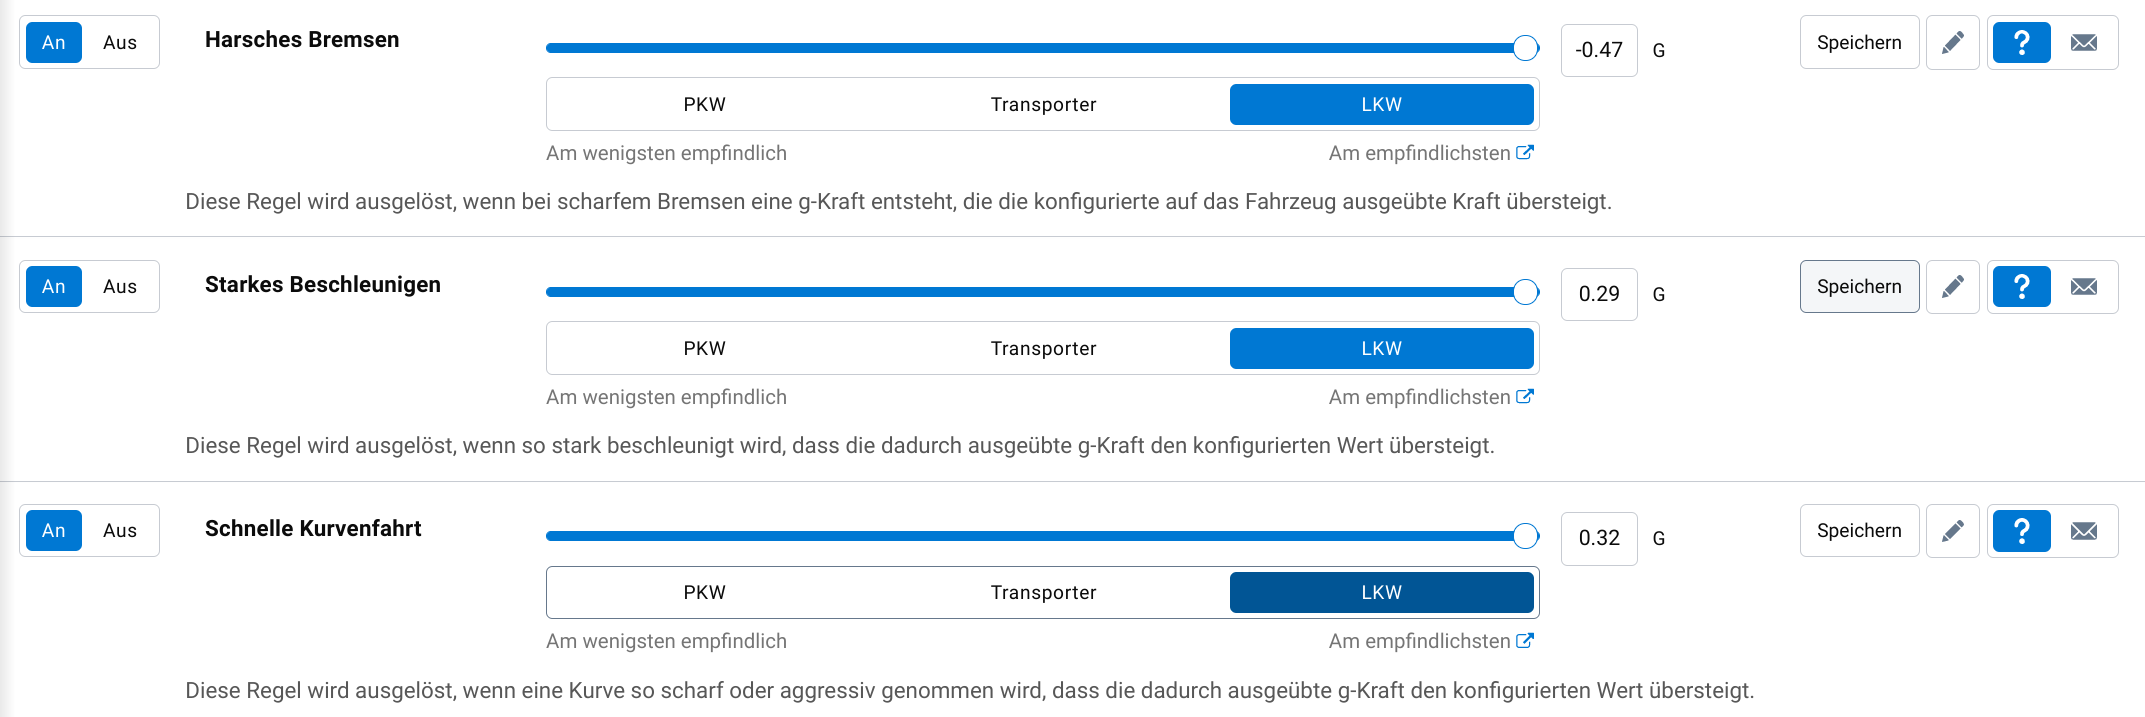Viewport: 2145px width, 717px height.
Task: Open the help question mark for Harsches Bremsen
Action: (2021, 43)
